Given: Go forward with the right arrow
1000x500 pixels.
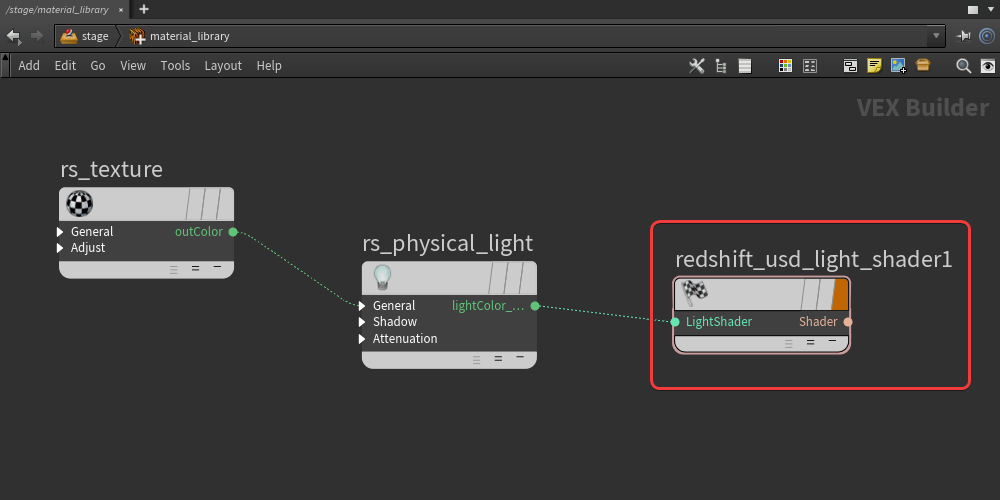Looking at the screenshot, I should 37,36.
